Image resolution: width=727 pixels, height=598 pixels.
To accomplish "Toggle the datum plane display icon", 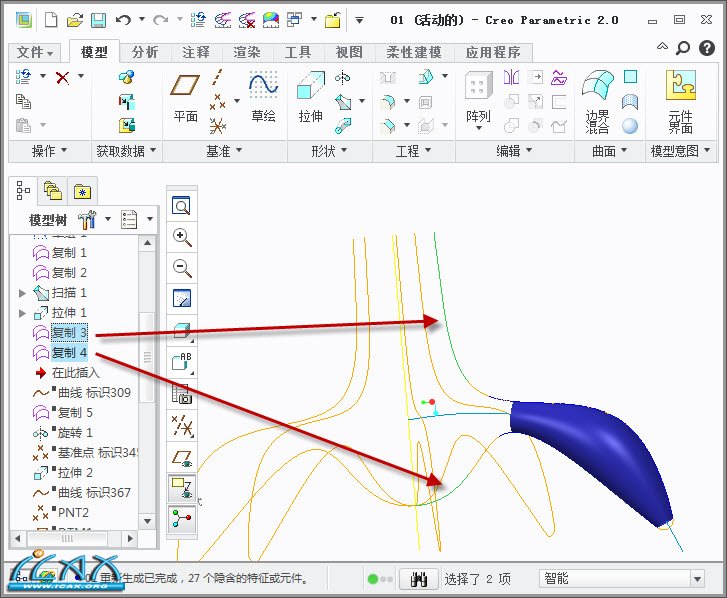I will 182,457.
